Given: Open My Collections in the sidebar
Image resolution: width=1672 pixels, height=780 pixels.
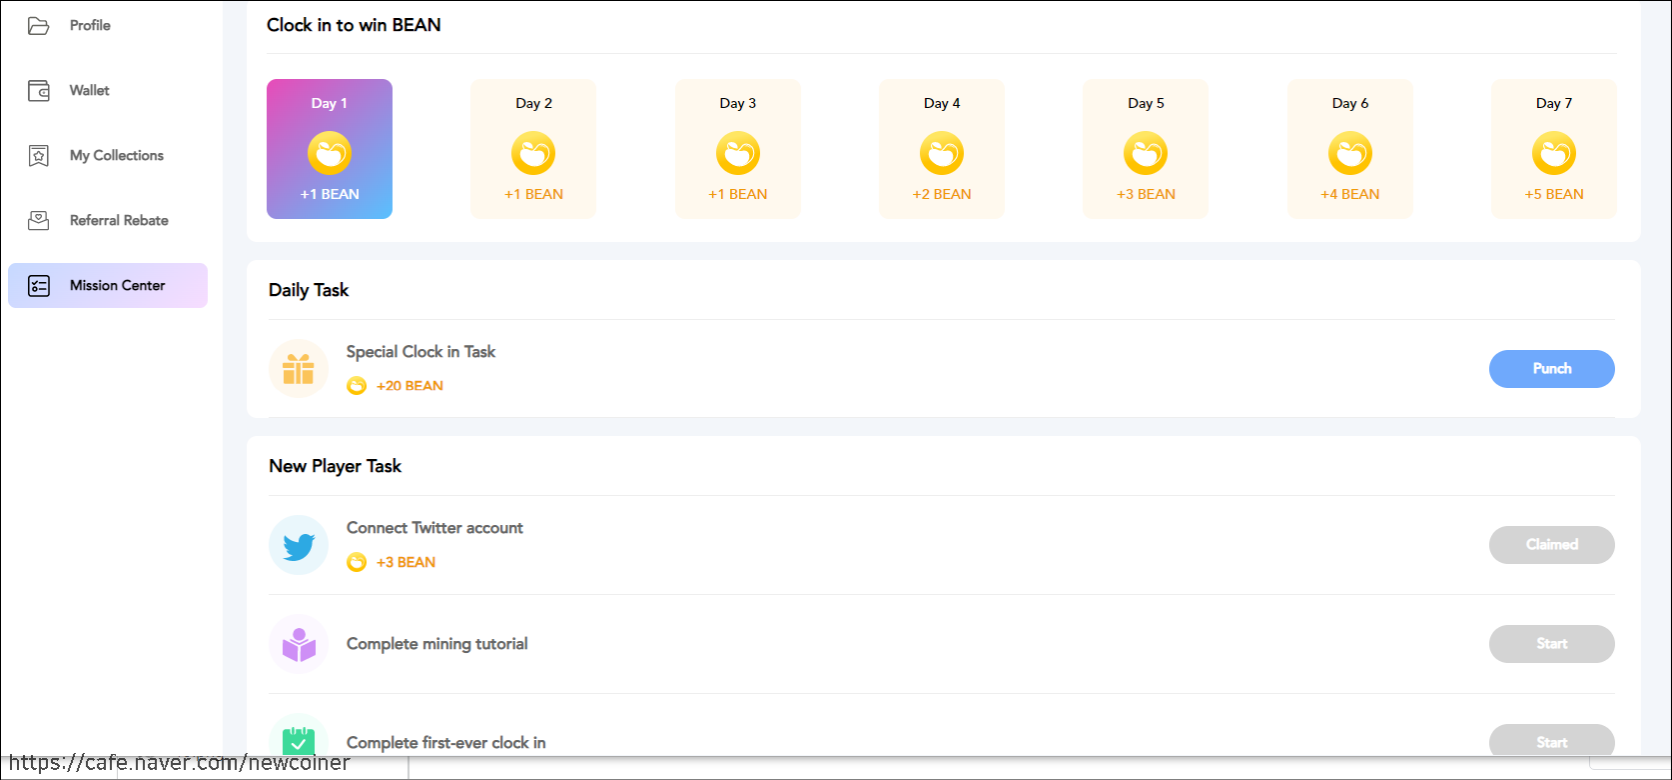Looking at the screenshot, I should point(116,156).
